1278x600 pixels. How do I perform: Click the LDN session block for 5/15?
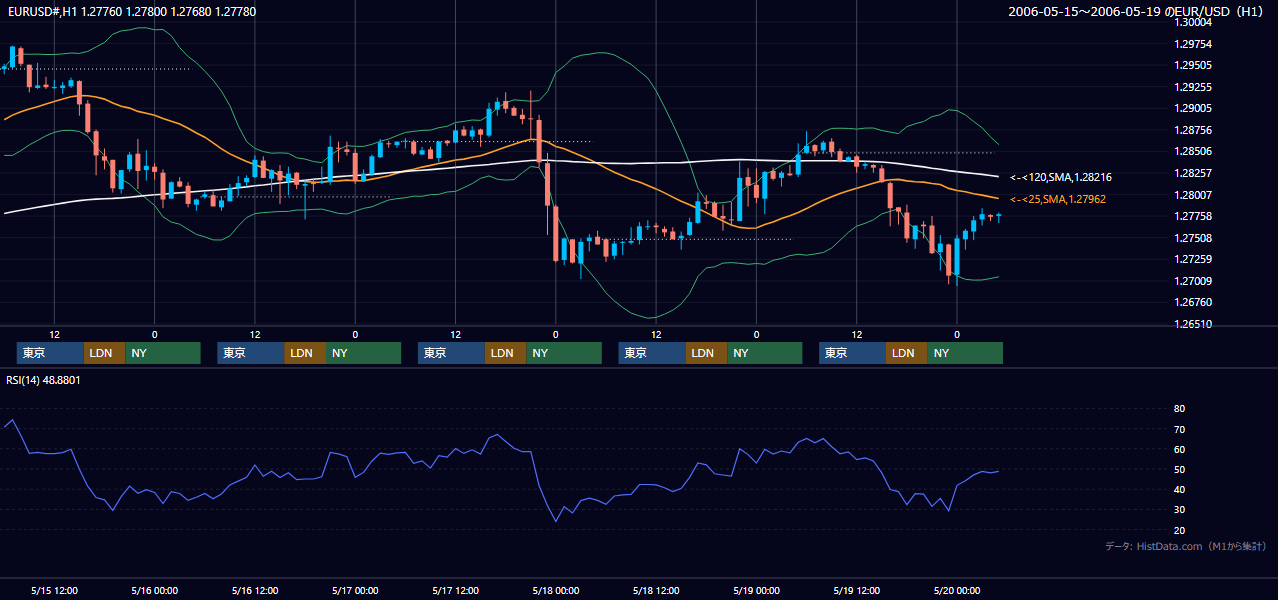104,353
